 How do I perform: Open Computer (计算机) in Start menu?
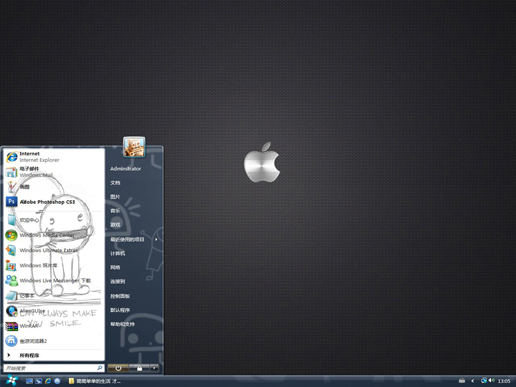(118, 253)
